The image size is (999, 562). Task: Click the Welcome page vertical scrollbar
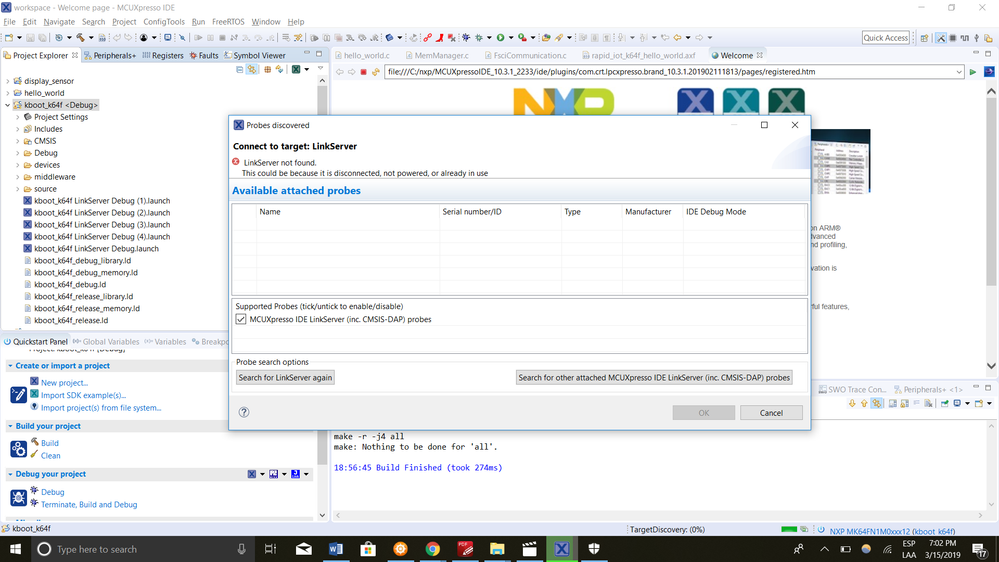point(991,229)
